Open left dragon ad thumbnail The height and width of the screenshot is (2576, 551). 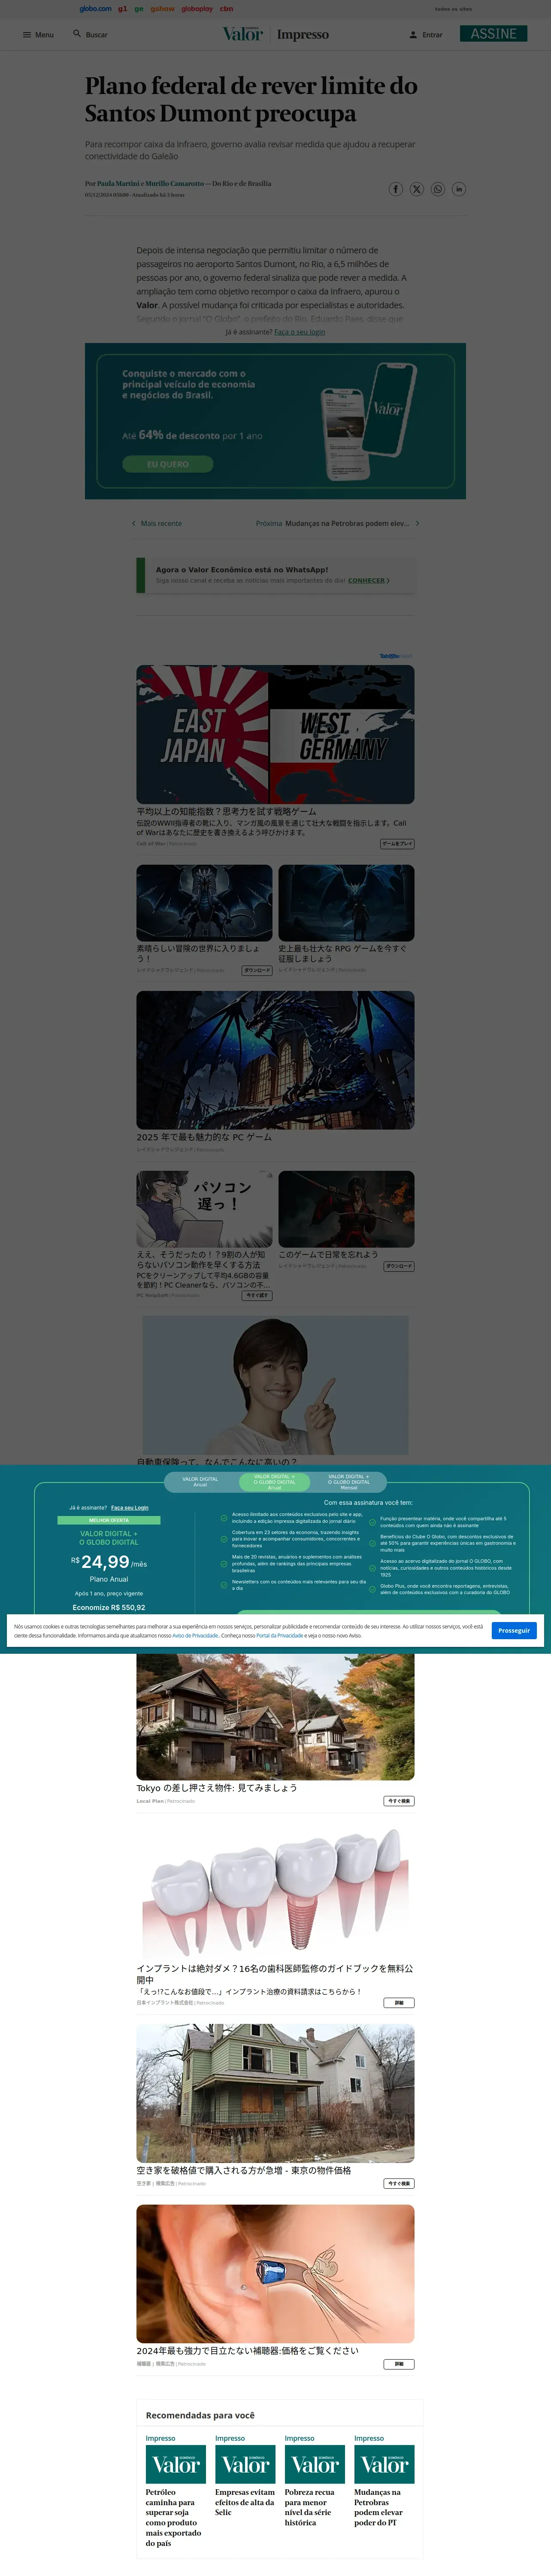[204, 903]
